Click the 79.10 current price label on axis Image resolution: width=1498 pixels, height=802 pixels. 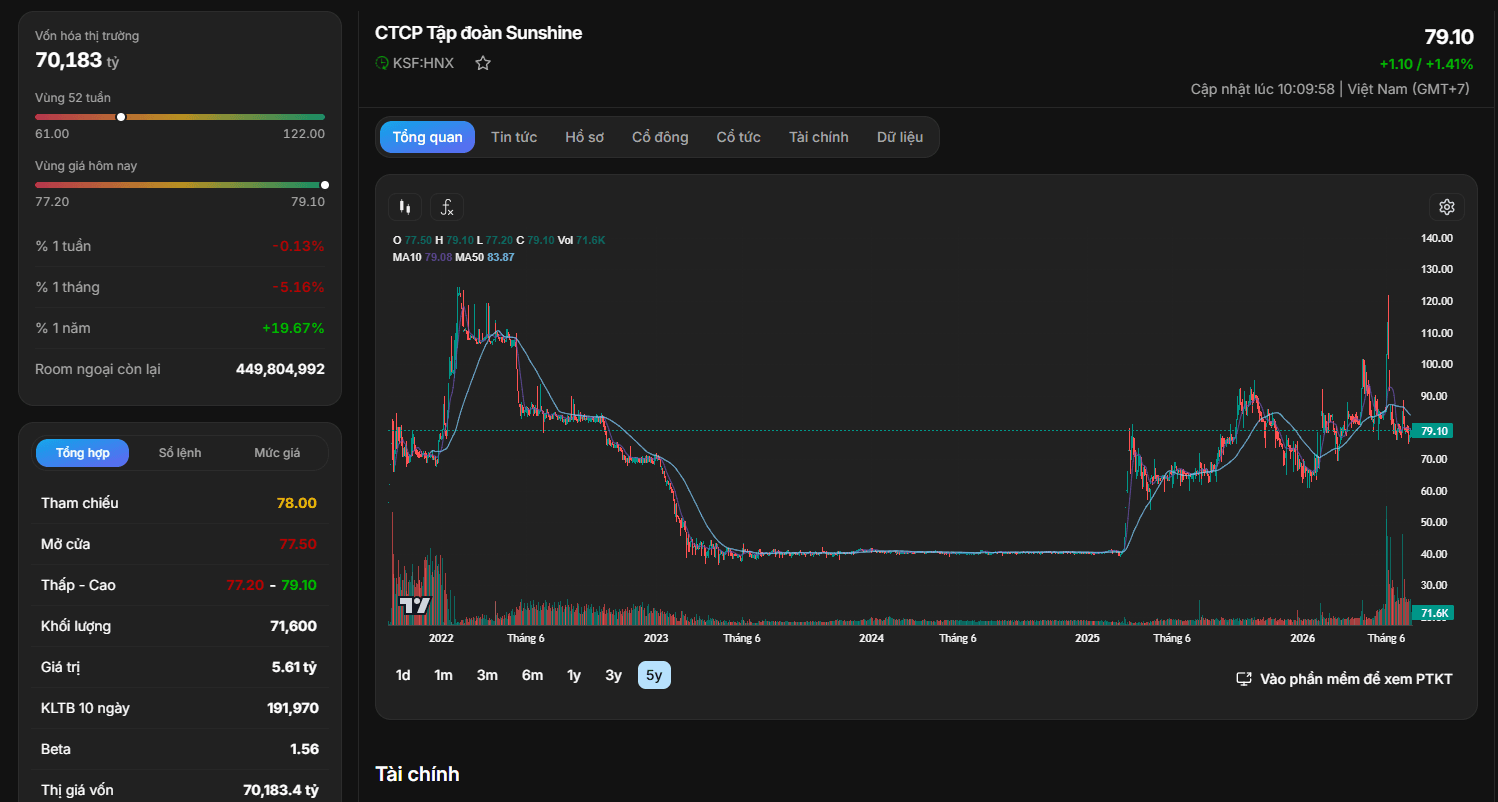1435,431
